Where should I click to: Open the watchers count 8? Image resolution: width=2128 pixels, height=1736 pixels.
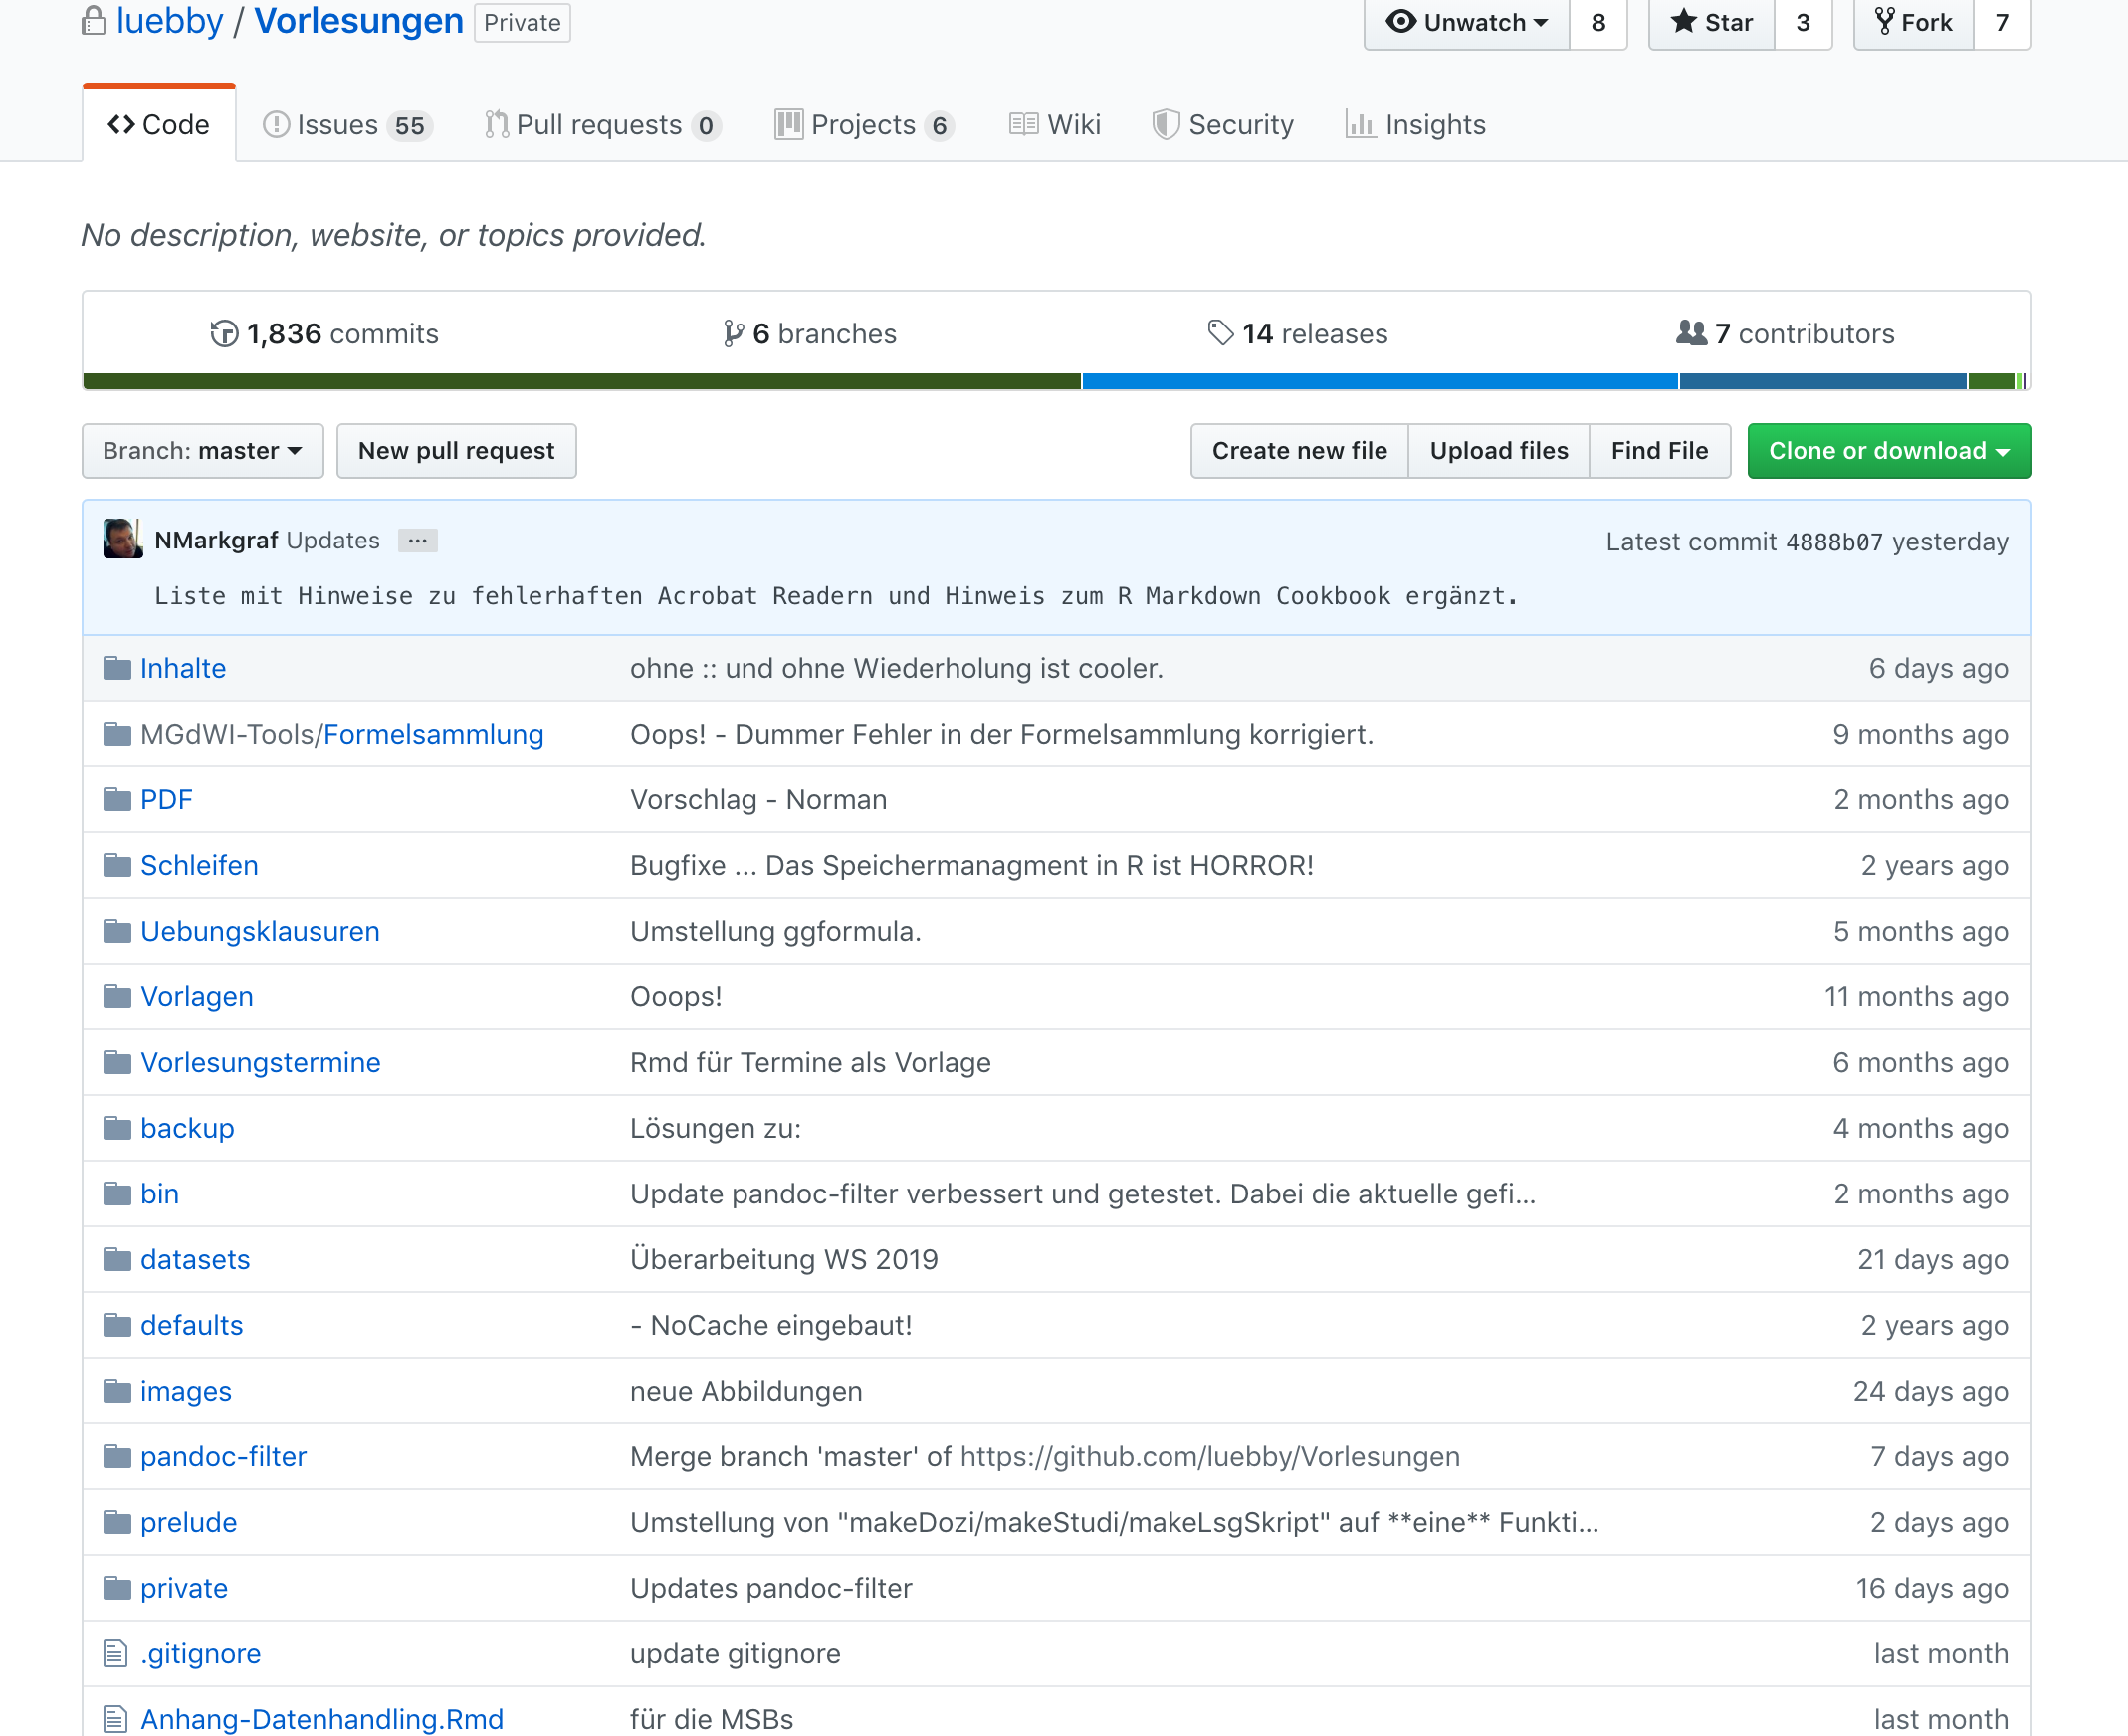(x=1599, y=23)
